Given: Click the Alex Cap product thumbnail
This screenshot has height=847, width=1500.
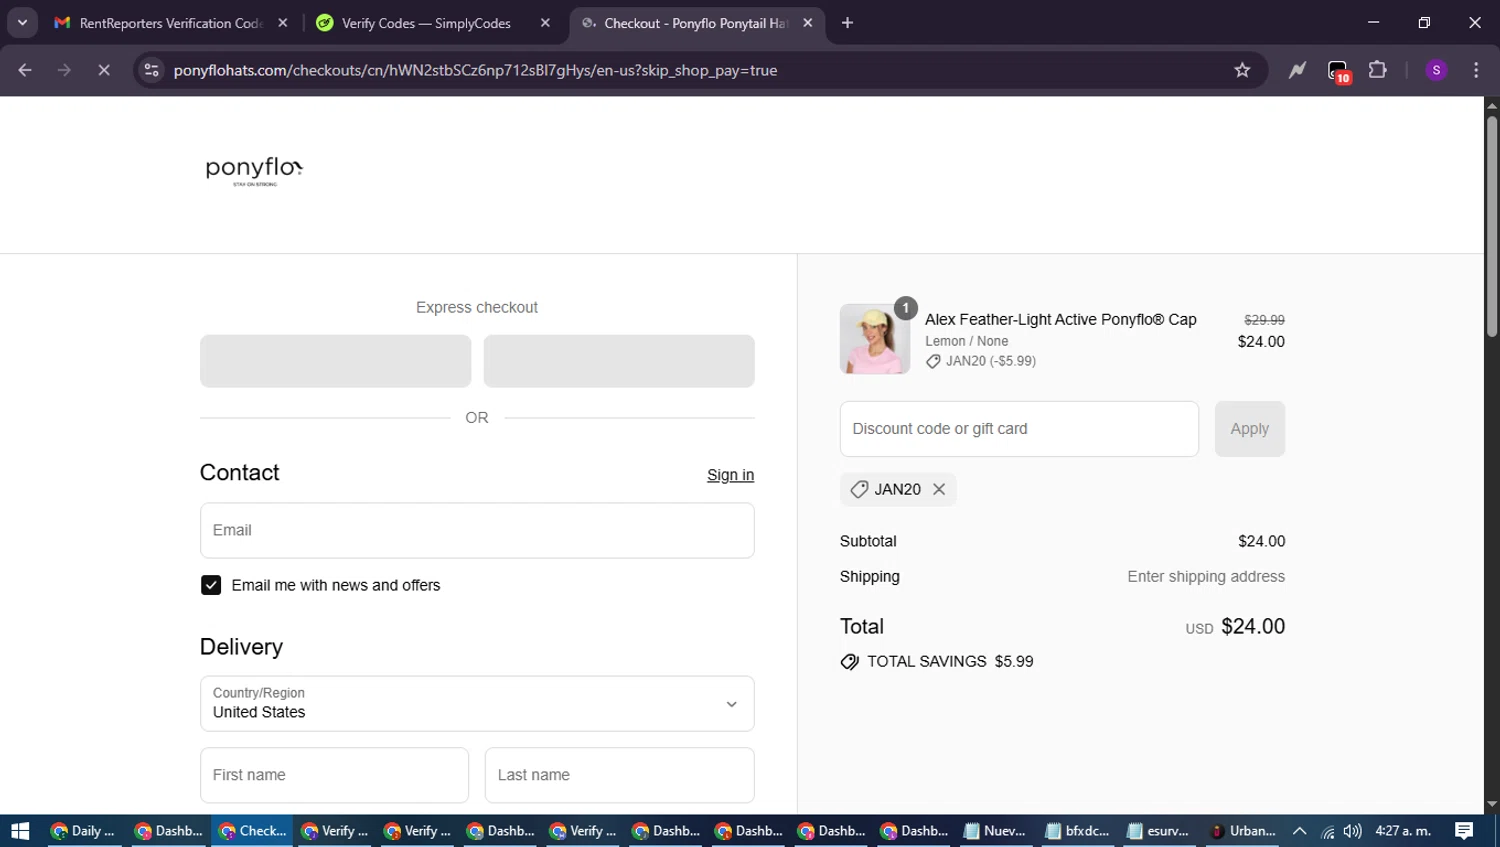Looking at the screenshot, I should 875,339.
